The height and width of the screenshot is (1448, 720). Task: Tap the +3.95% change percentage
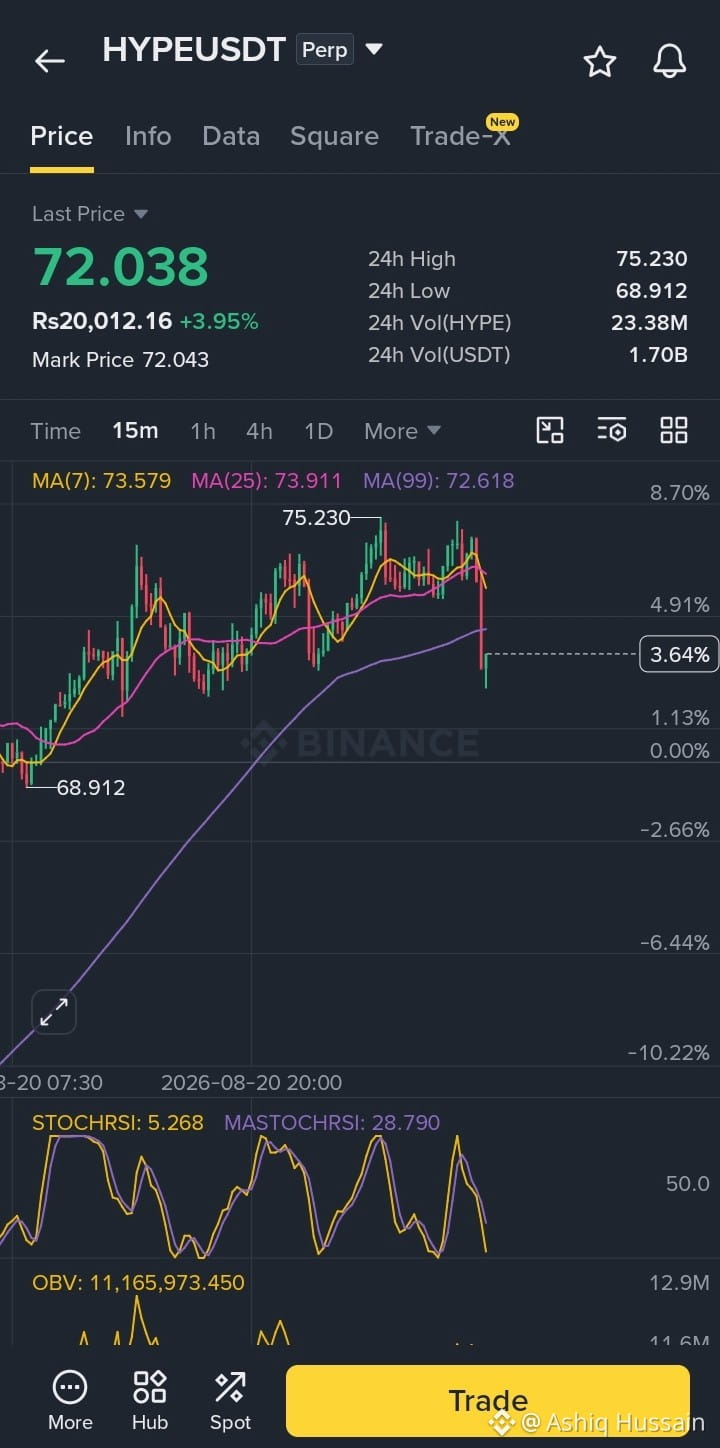(219, 322)
